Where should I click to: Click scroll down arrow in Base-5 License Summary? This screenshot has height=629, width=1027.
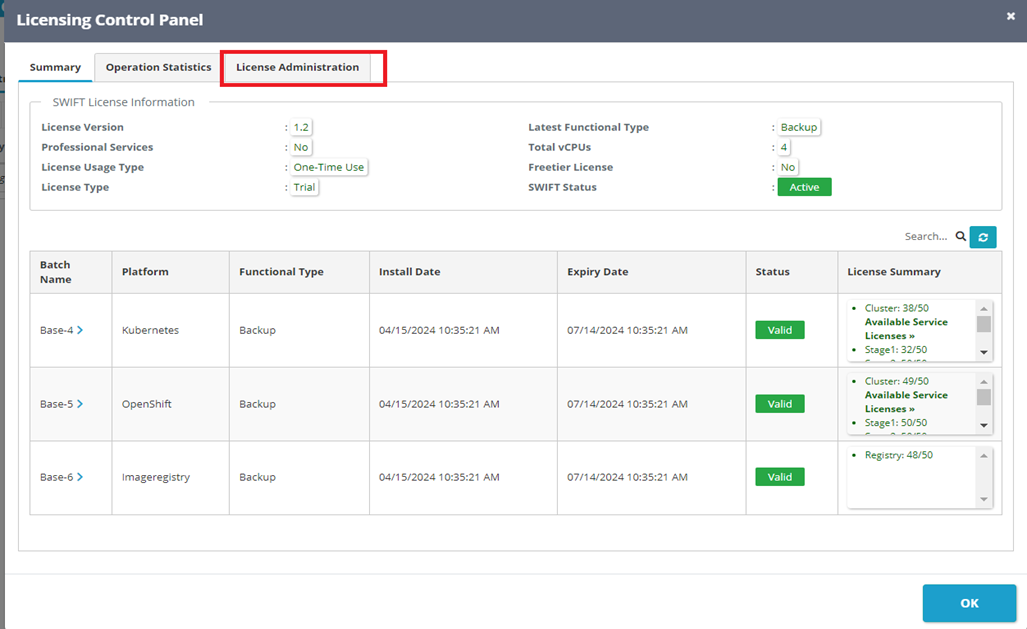tap(984, 425)
